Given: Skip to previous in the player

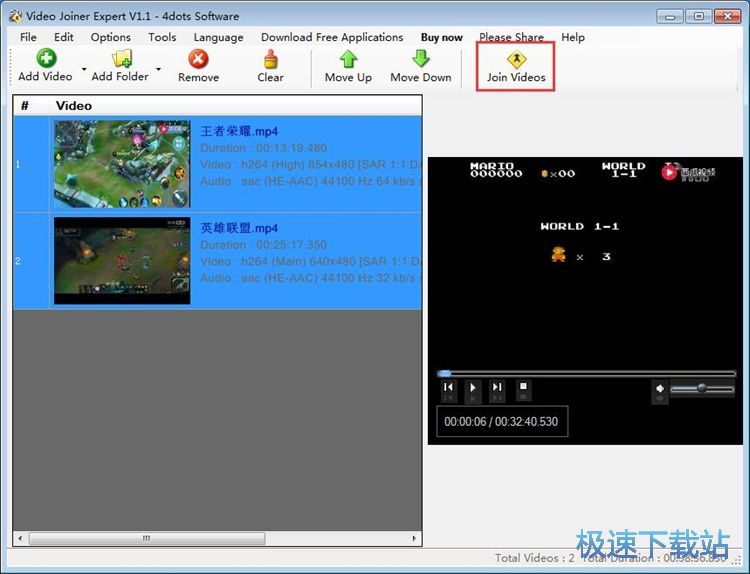Looking at the screenshot, I should pyautogui.click(x=448, y=388).
